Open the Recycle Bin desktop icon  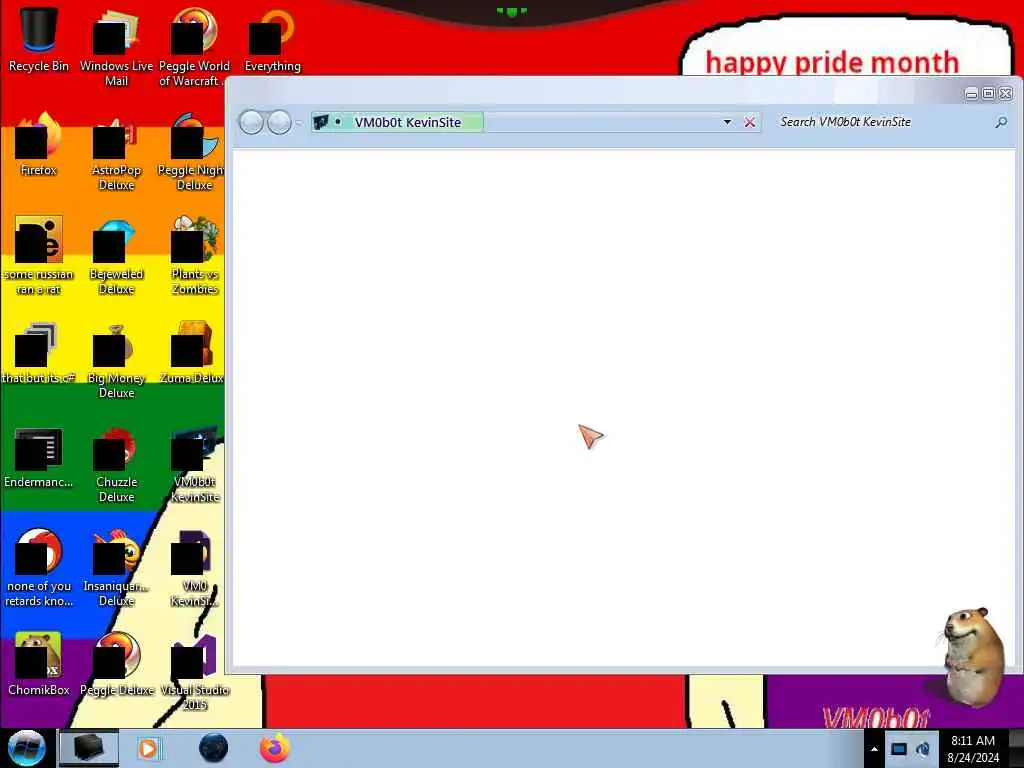pyautogui.click(x=39, y=38)
